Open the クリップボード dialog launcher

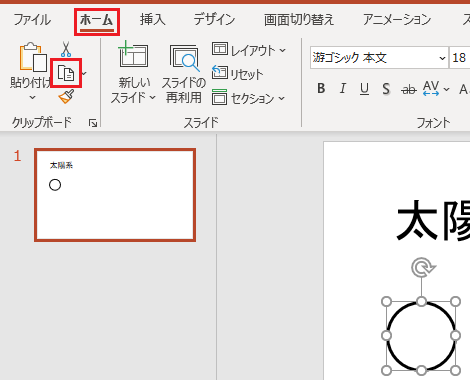pos(93,124)
